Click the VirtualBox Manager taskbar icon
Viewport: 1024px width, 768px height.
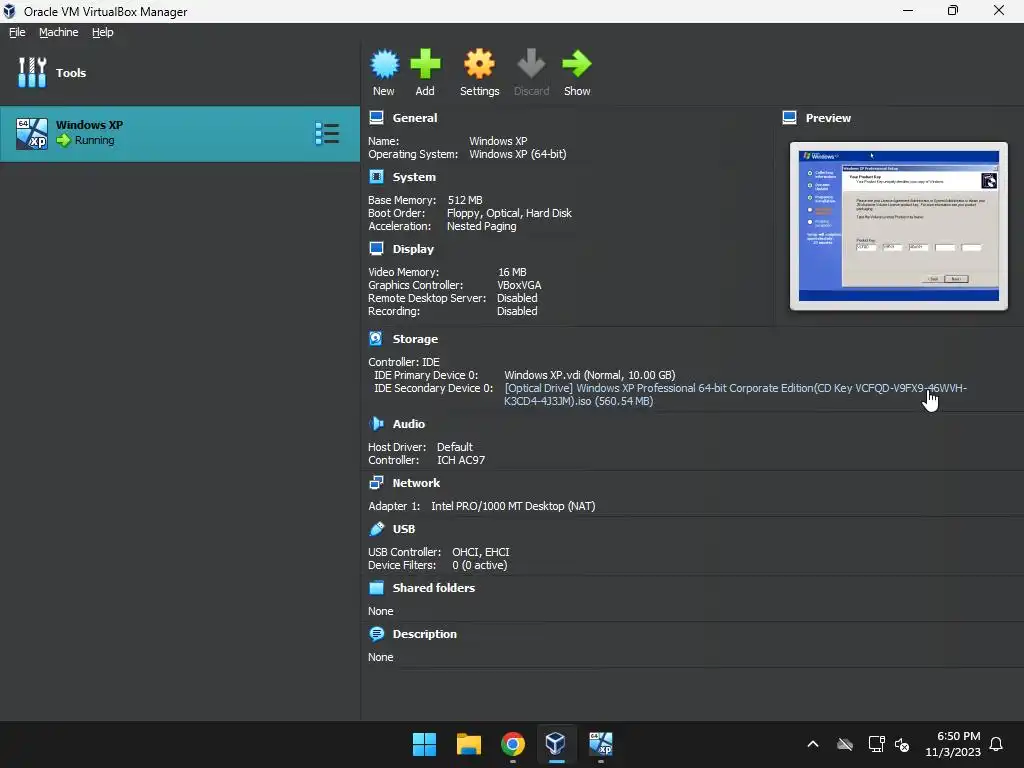pos(556,744)
